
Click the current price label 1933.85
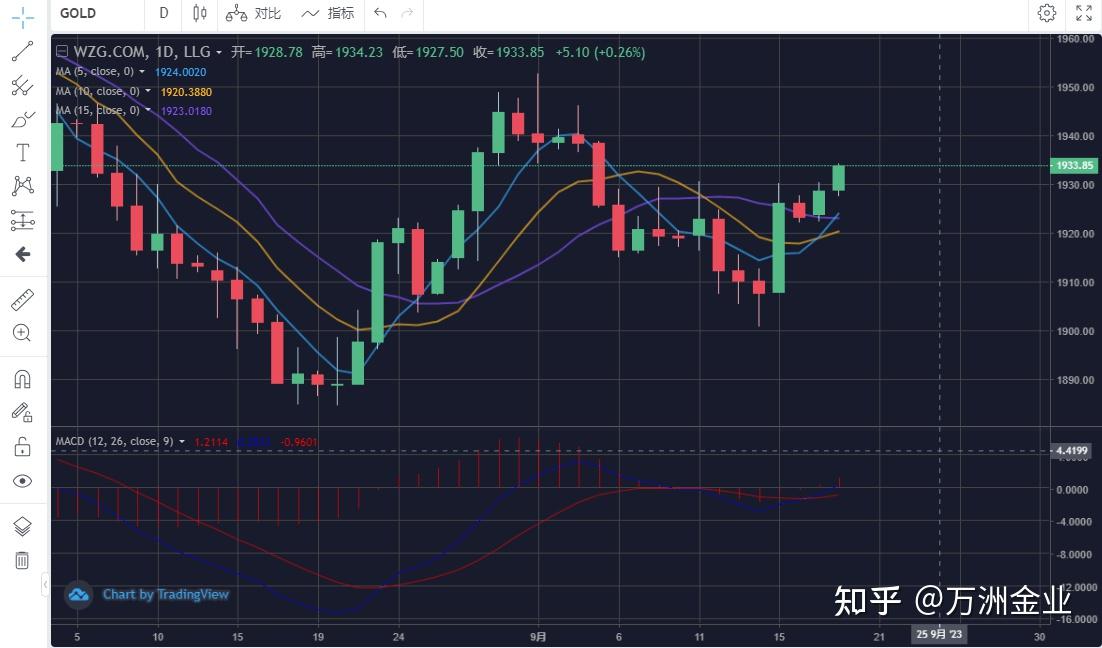tap(1074, 166)
